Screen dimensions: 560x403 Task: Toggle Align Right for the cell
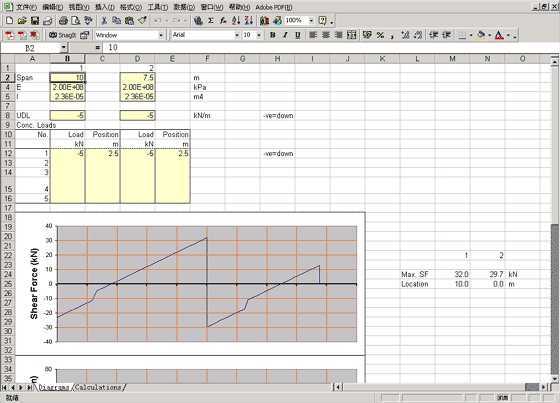click(x=339, y=35)
